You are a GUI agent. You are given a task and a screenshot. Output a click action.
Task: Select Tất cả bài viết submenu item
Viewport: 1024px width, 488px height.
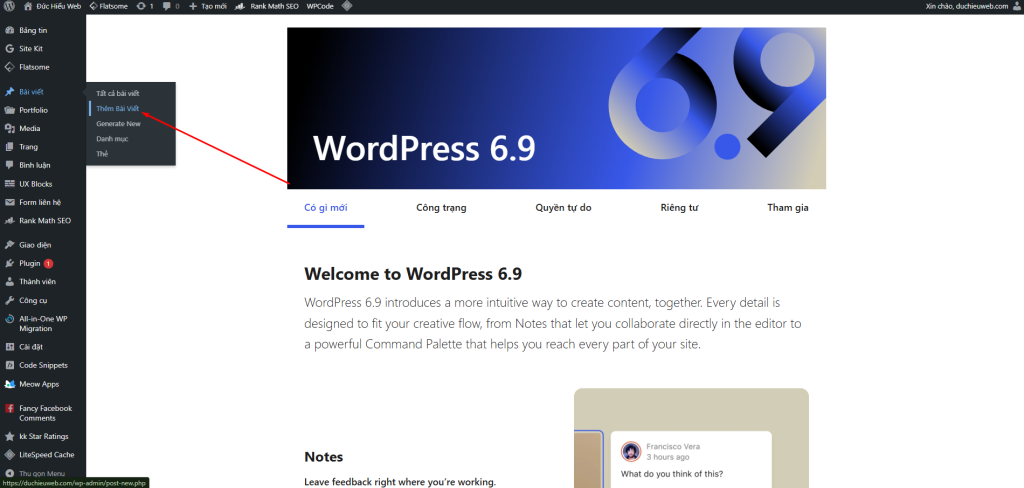click(118, 93)
